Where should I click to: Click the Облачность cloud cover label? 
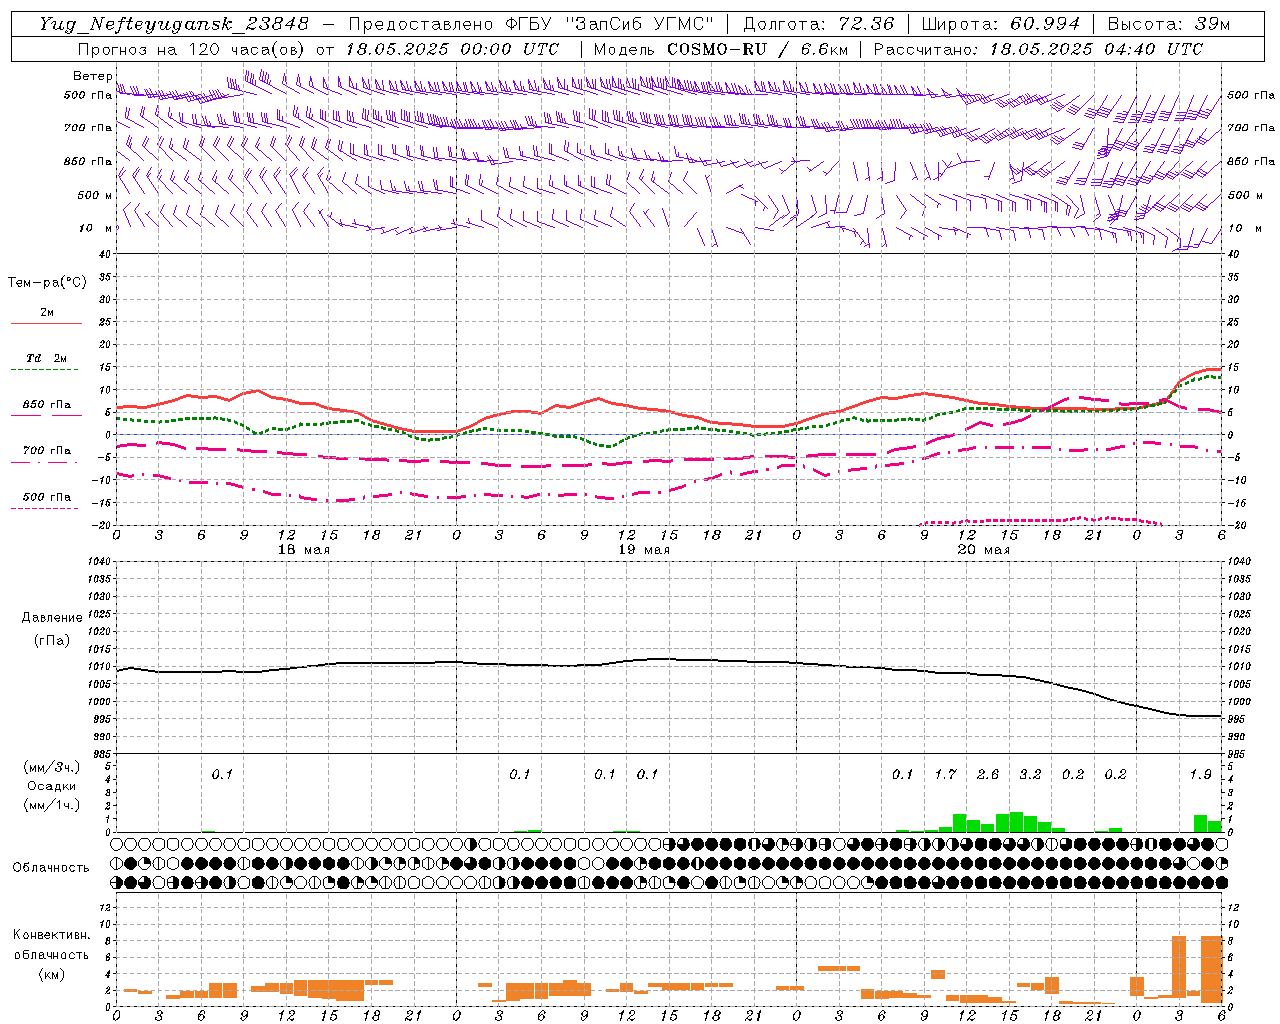click(51, 868)
